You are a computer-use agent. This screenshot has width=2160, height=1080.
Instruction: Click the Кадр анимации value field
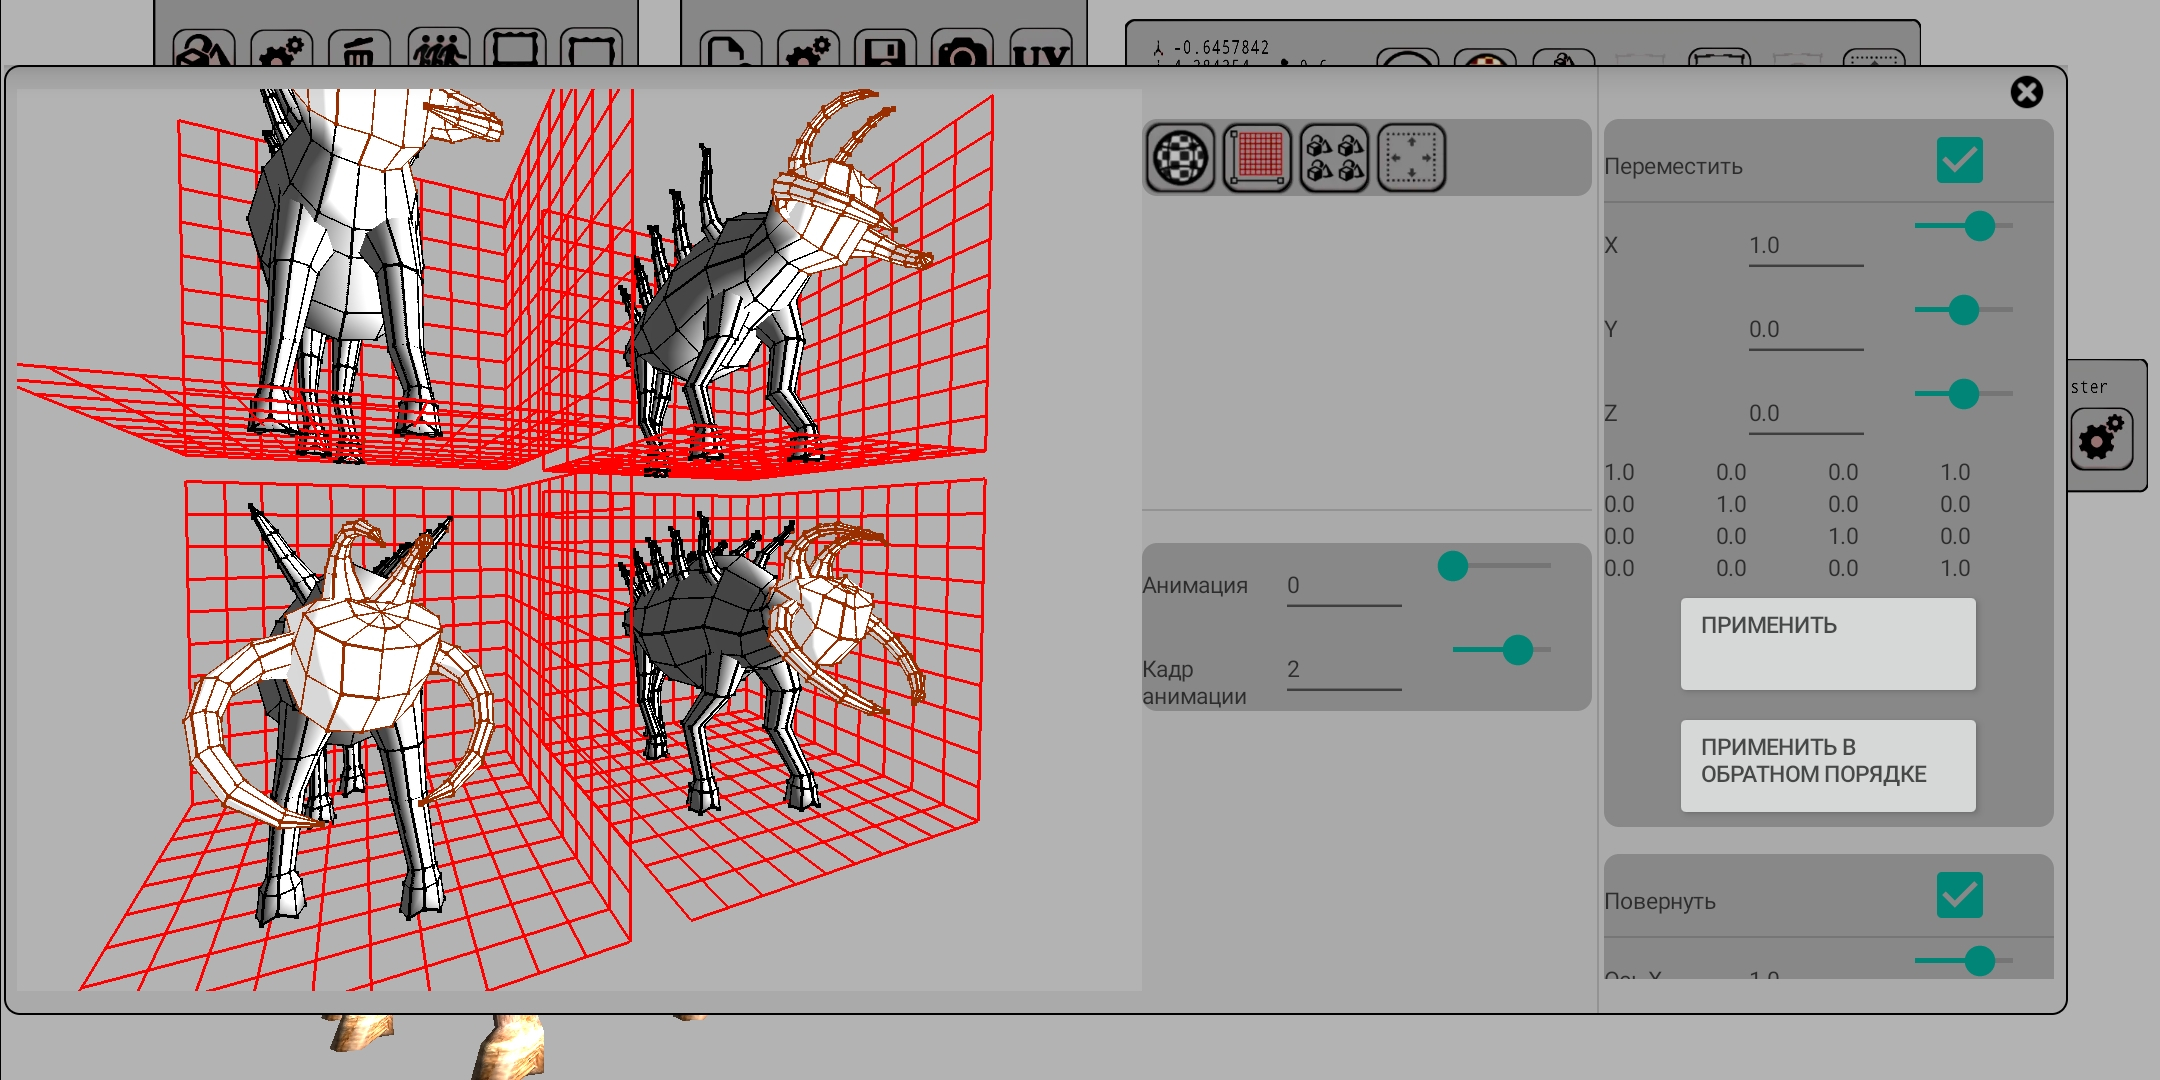1344,670
